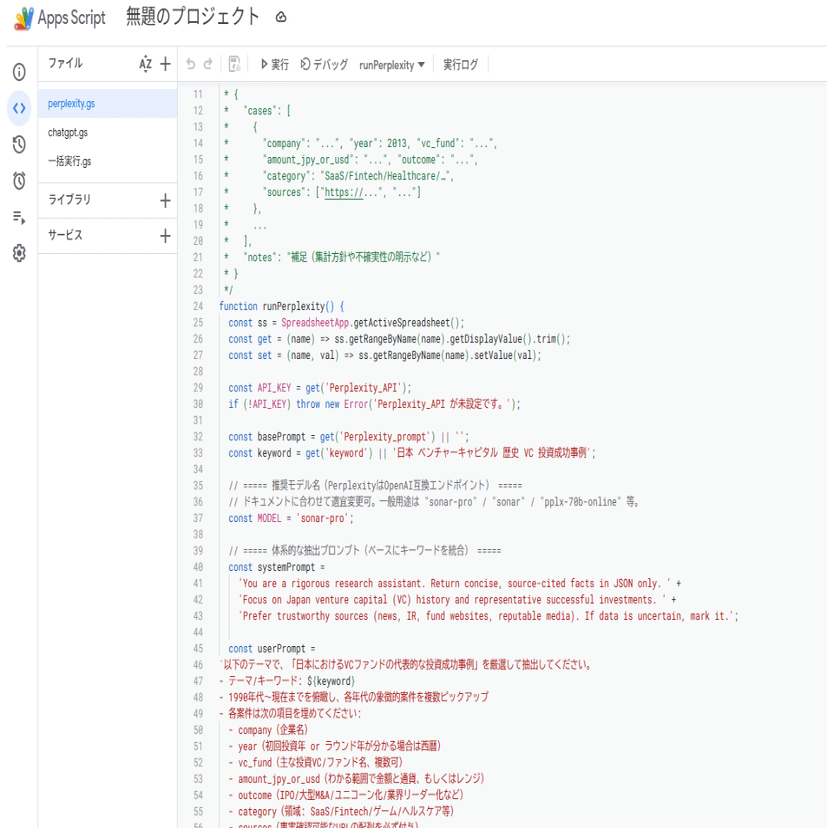Screen dimensions: 832x832
Task: Run the script with 実行 button
Action: pos(274,65)
